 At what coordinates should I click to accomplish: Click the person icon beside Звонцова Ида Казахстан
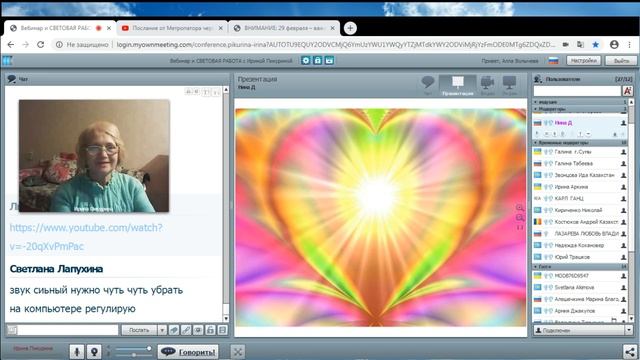[x=623, y=175]
